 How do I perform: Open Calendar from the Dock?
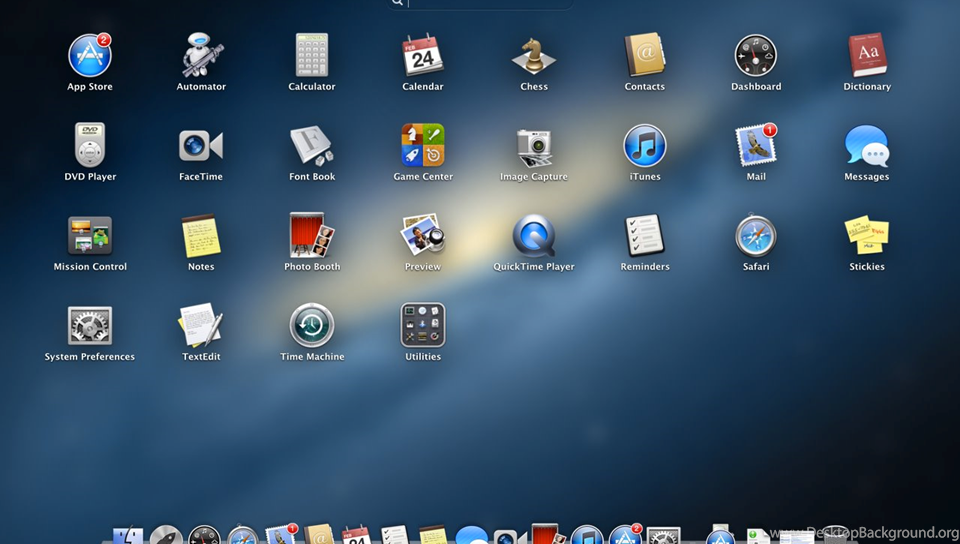pyautogui.click(x=357, y=535)
